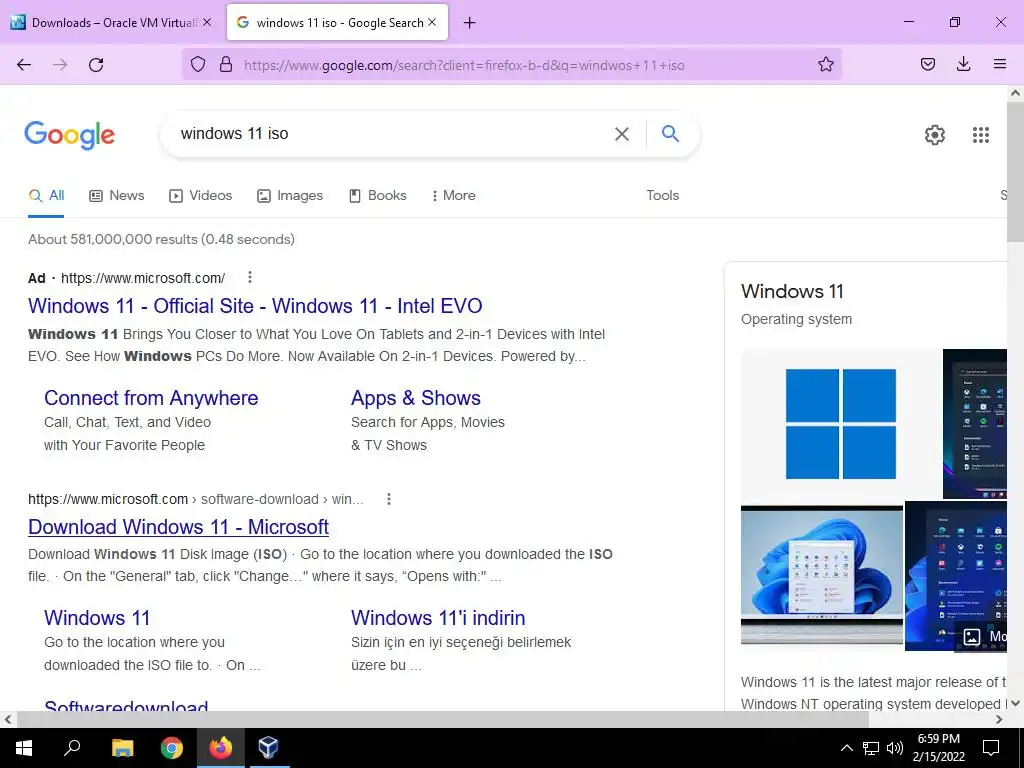Click the Google logo
Image resolution: width=1024 pixels, height=768 pixels.
[x=70, y=135]
